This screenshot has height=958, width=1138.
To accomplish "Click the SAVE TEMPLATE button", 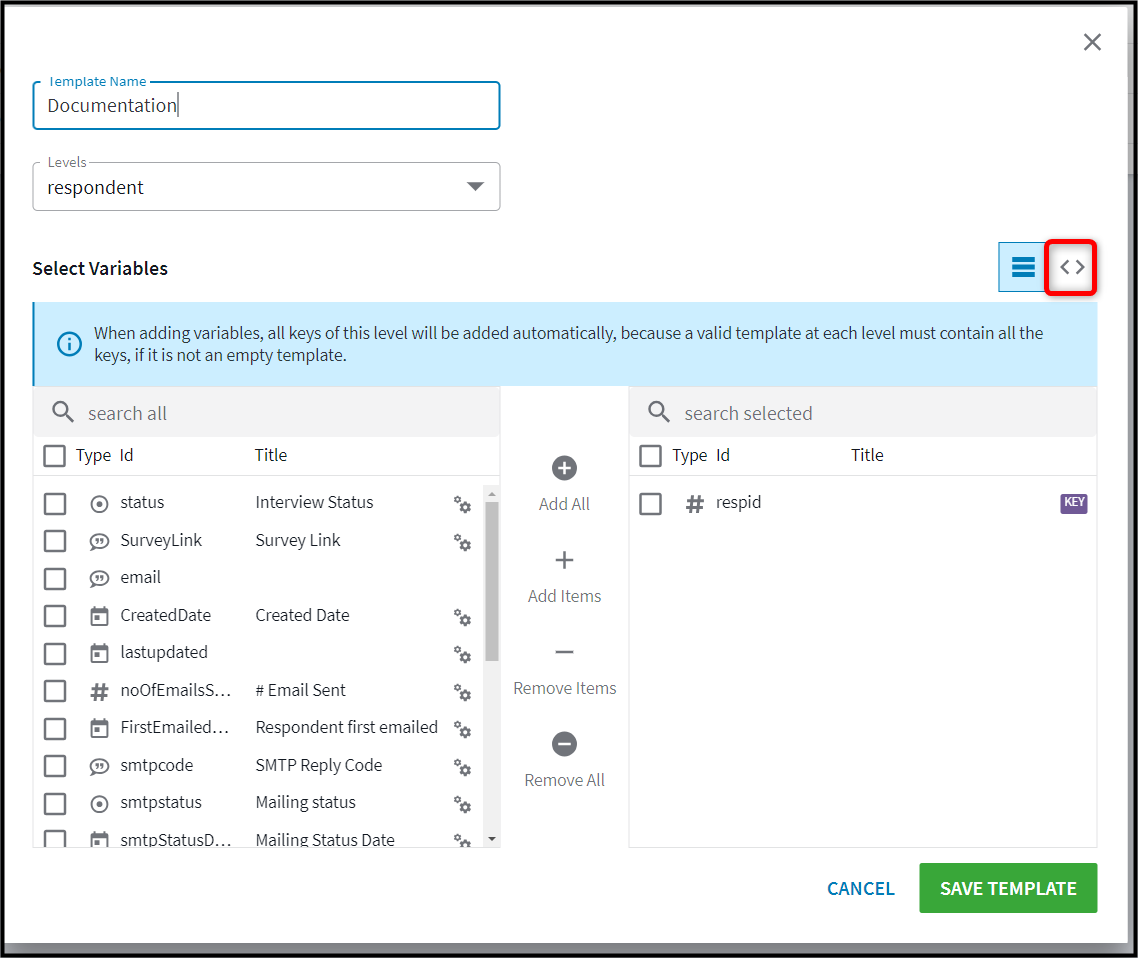I will [x=1008, y=888].
